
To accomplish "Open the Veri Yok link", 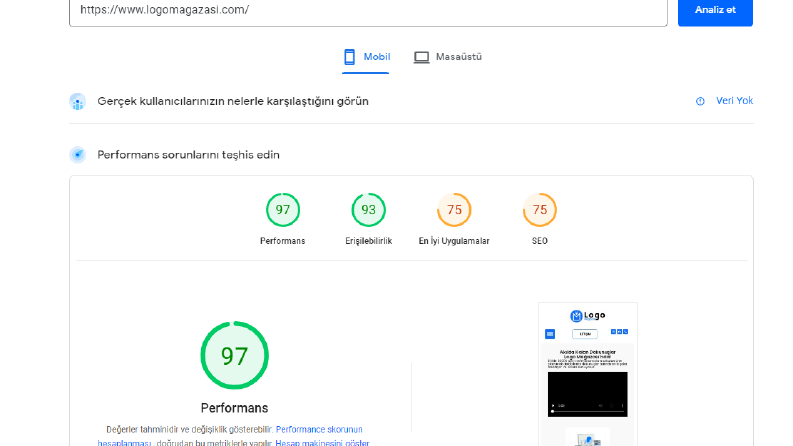I will click(x=734, y=101).
